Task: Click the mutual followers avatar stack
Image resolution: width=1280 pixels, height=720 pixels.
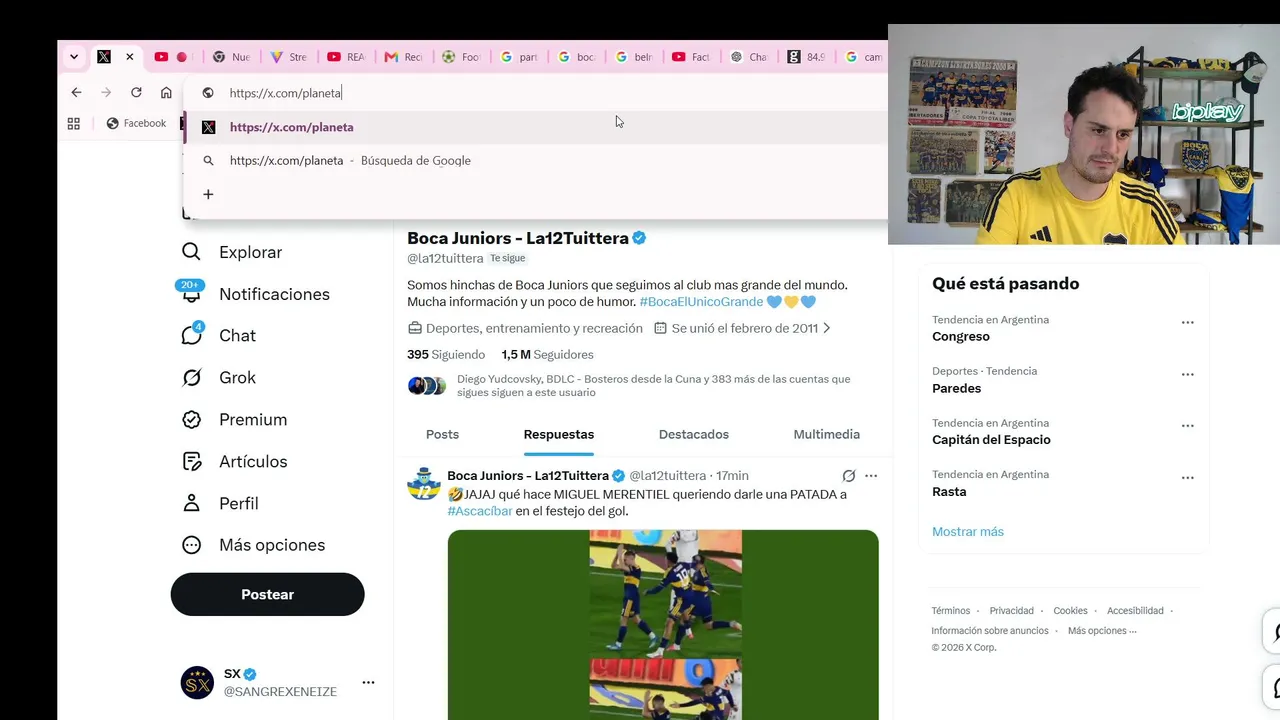Action: click(427, 386)
